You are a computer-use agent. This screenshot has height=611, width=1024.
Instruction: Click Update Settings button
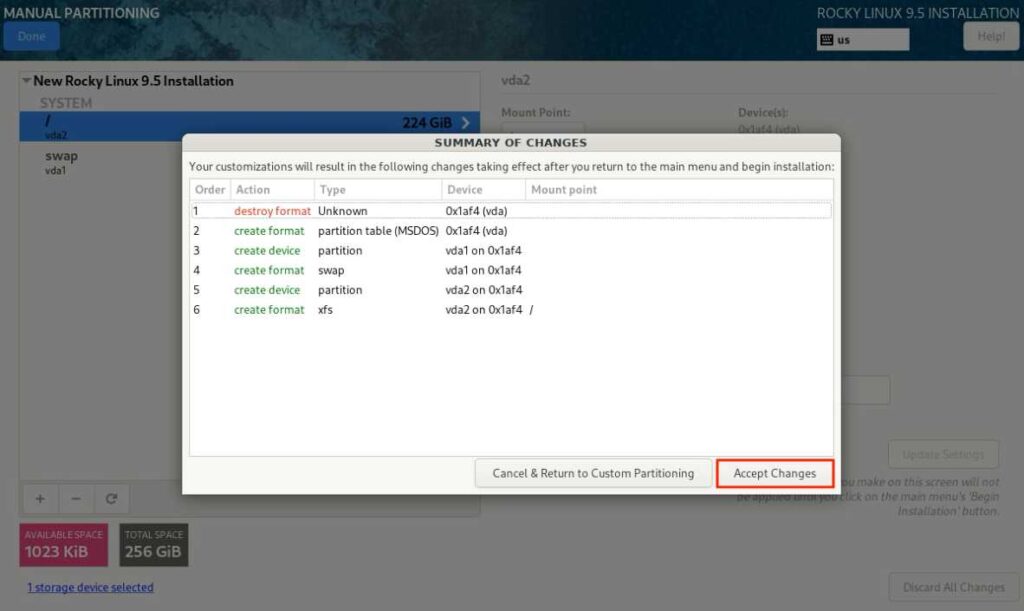pos(943,454)
